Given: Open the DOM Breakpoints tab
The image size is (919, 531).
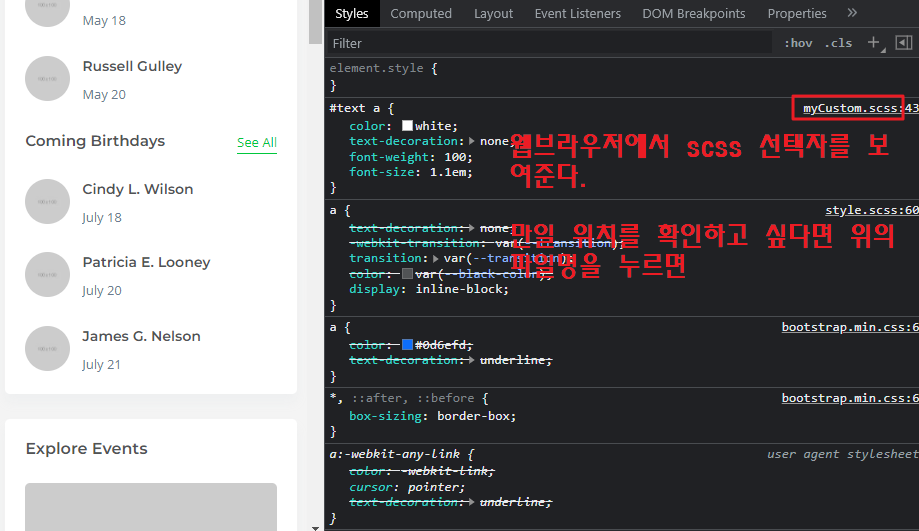Looking at the screenshot, I should (693, 13).
